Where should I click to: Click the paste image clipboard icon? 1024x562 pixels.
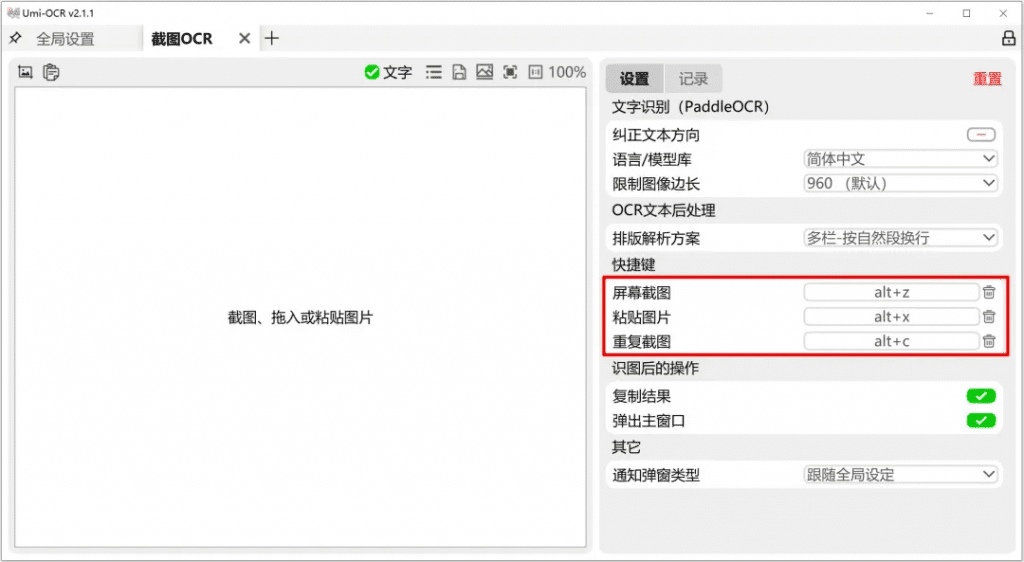coord(51,72)
